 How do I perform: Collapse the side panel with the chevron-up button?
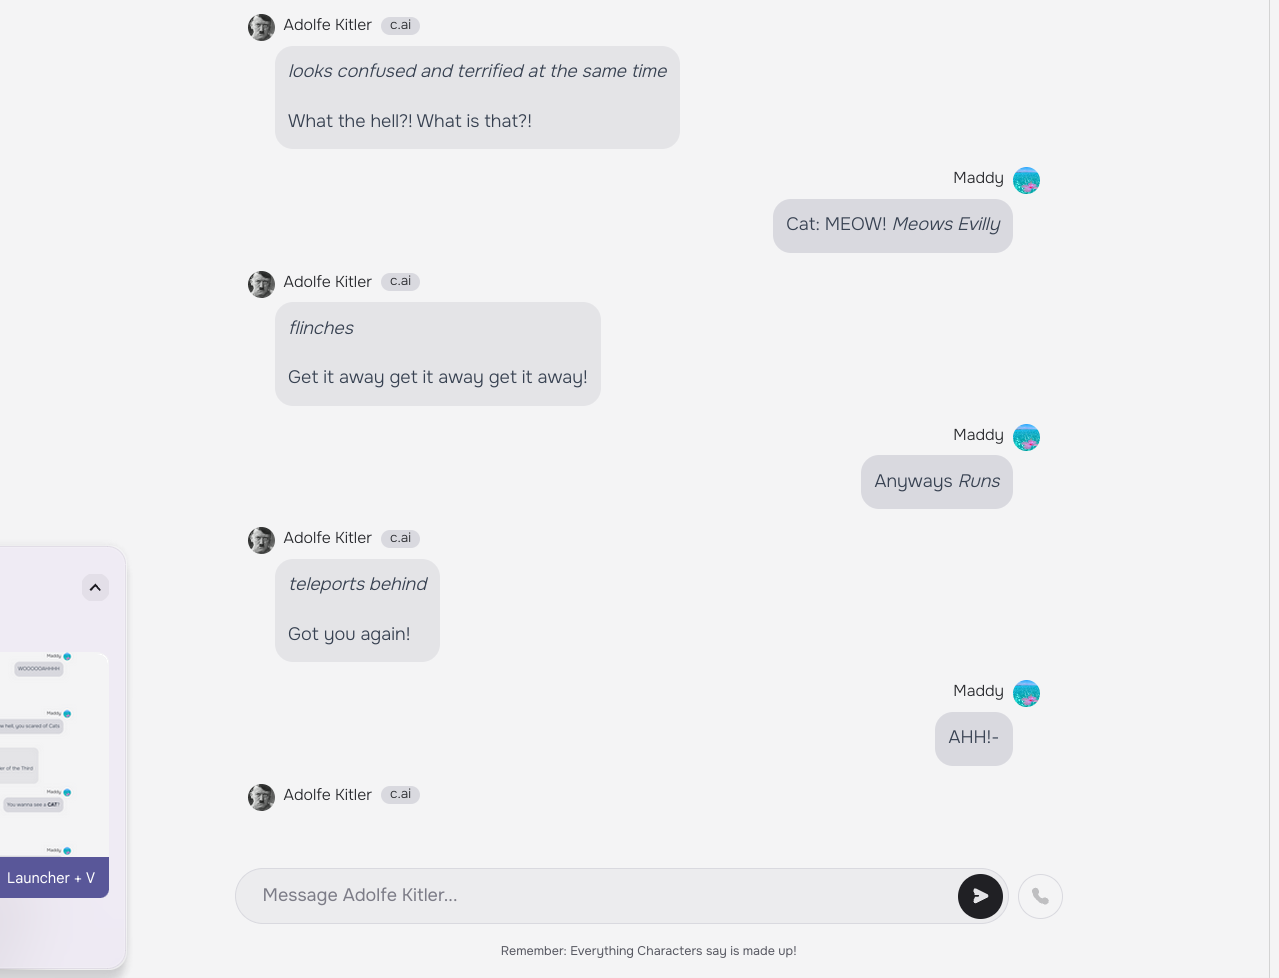click(95, 587)
